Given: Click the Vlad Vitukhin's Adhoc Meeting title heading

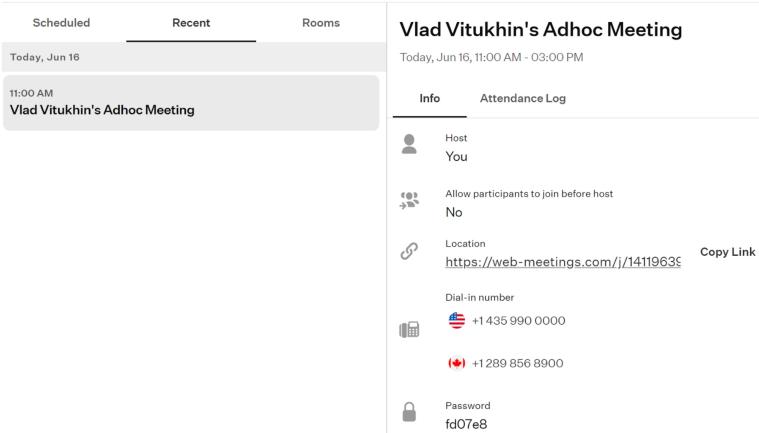Looking at the screenshot, I should pos(541,30).
